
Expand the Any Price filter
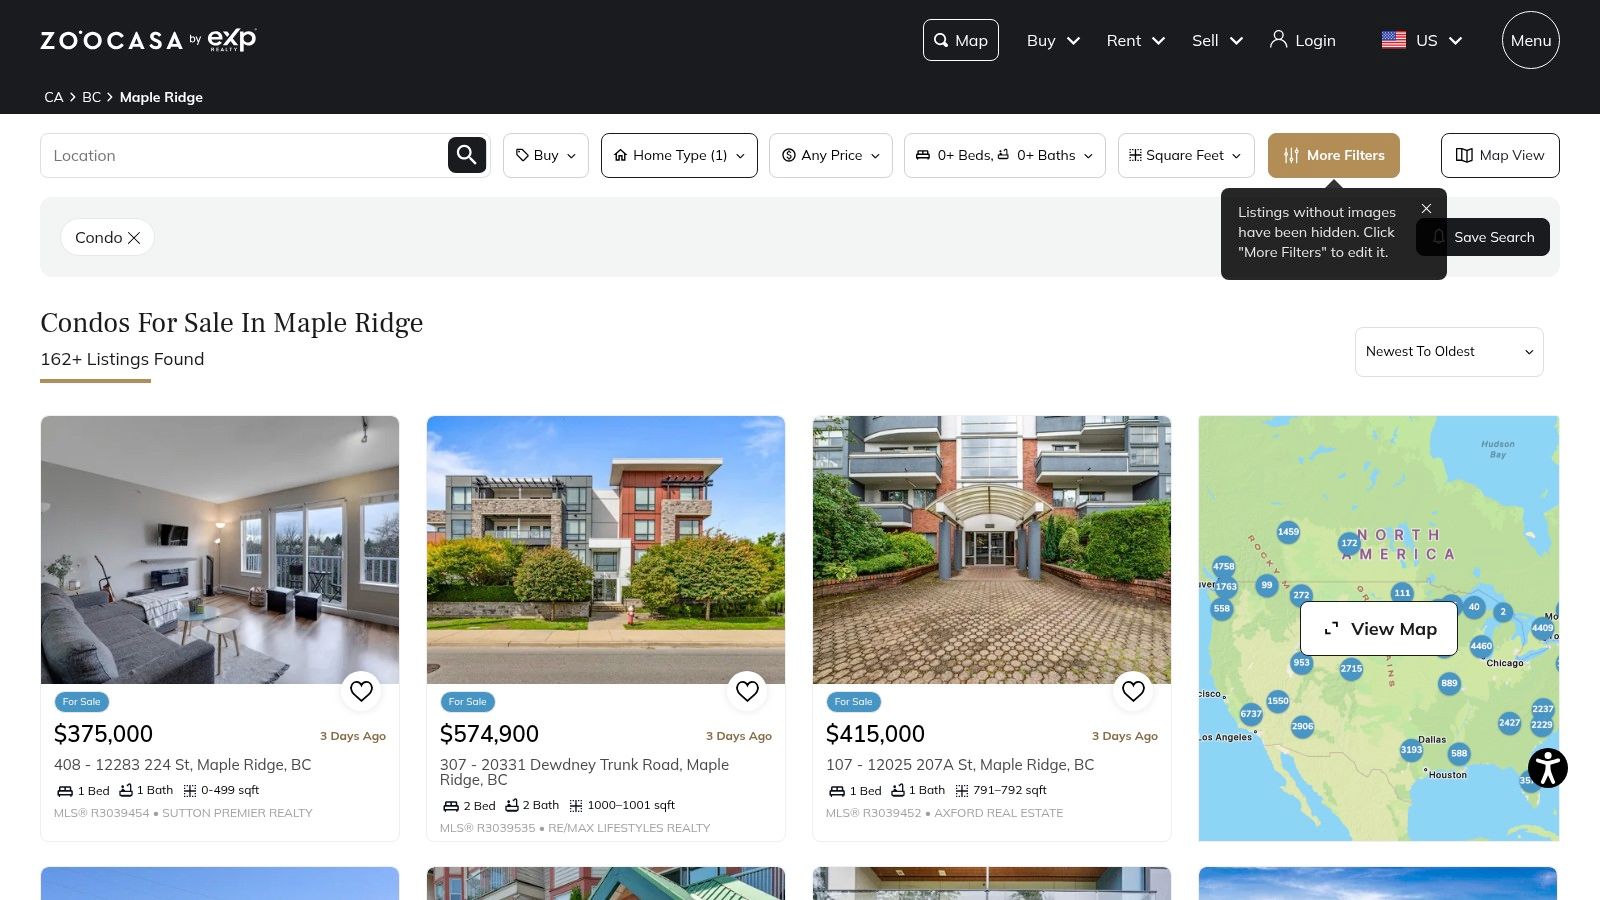pyautogui.click(x=831, y=156)
